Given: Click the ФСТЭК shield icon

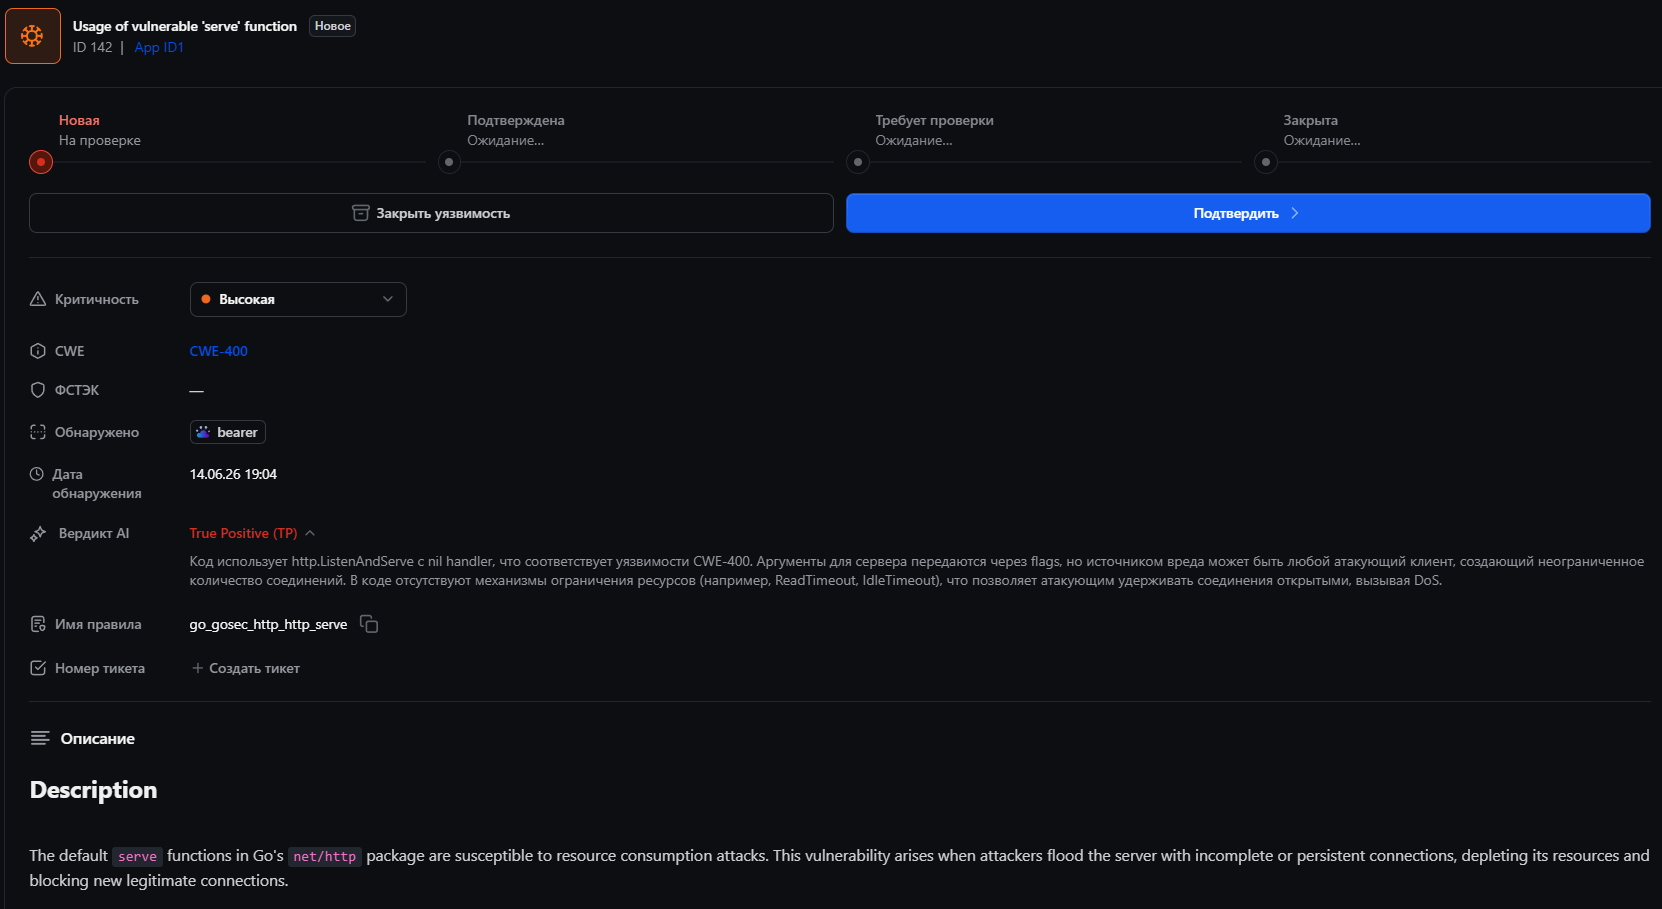Looking at the screenshot, I should tap(38, 390).
